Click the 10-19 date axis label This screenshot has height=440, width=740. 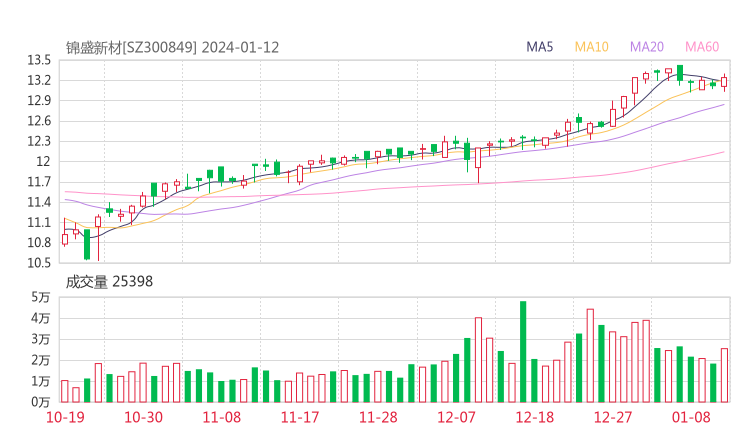(65, 417)
